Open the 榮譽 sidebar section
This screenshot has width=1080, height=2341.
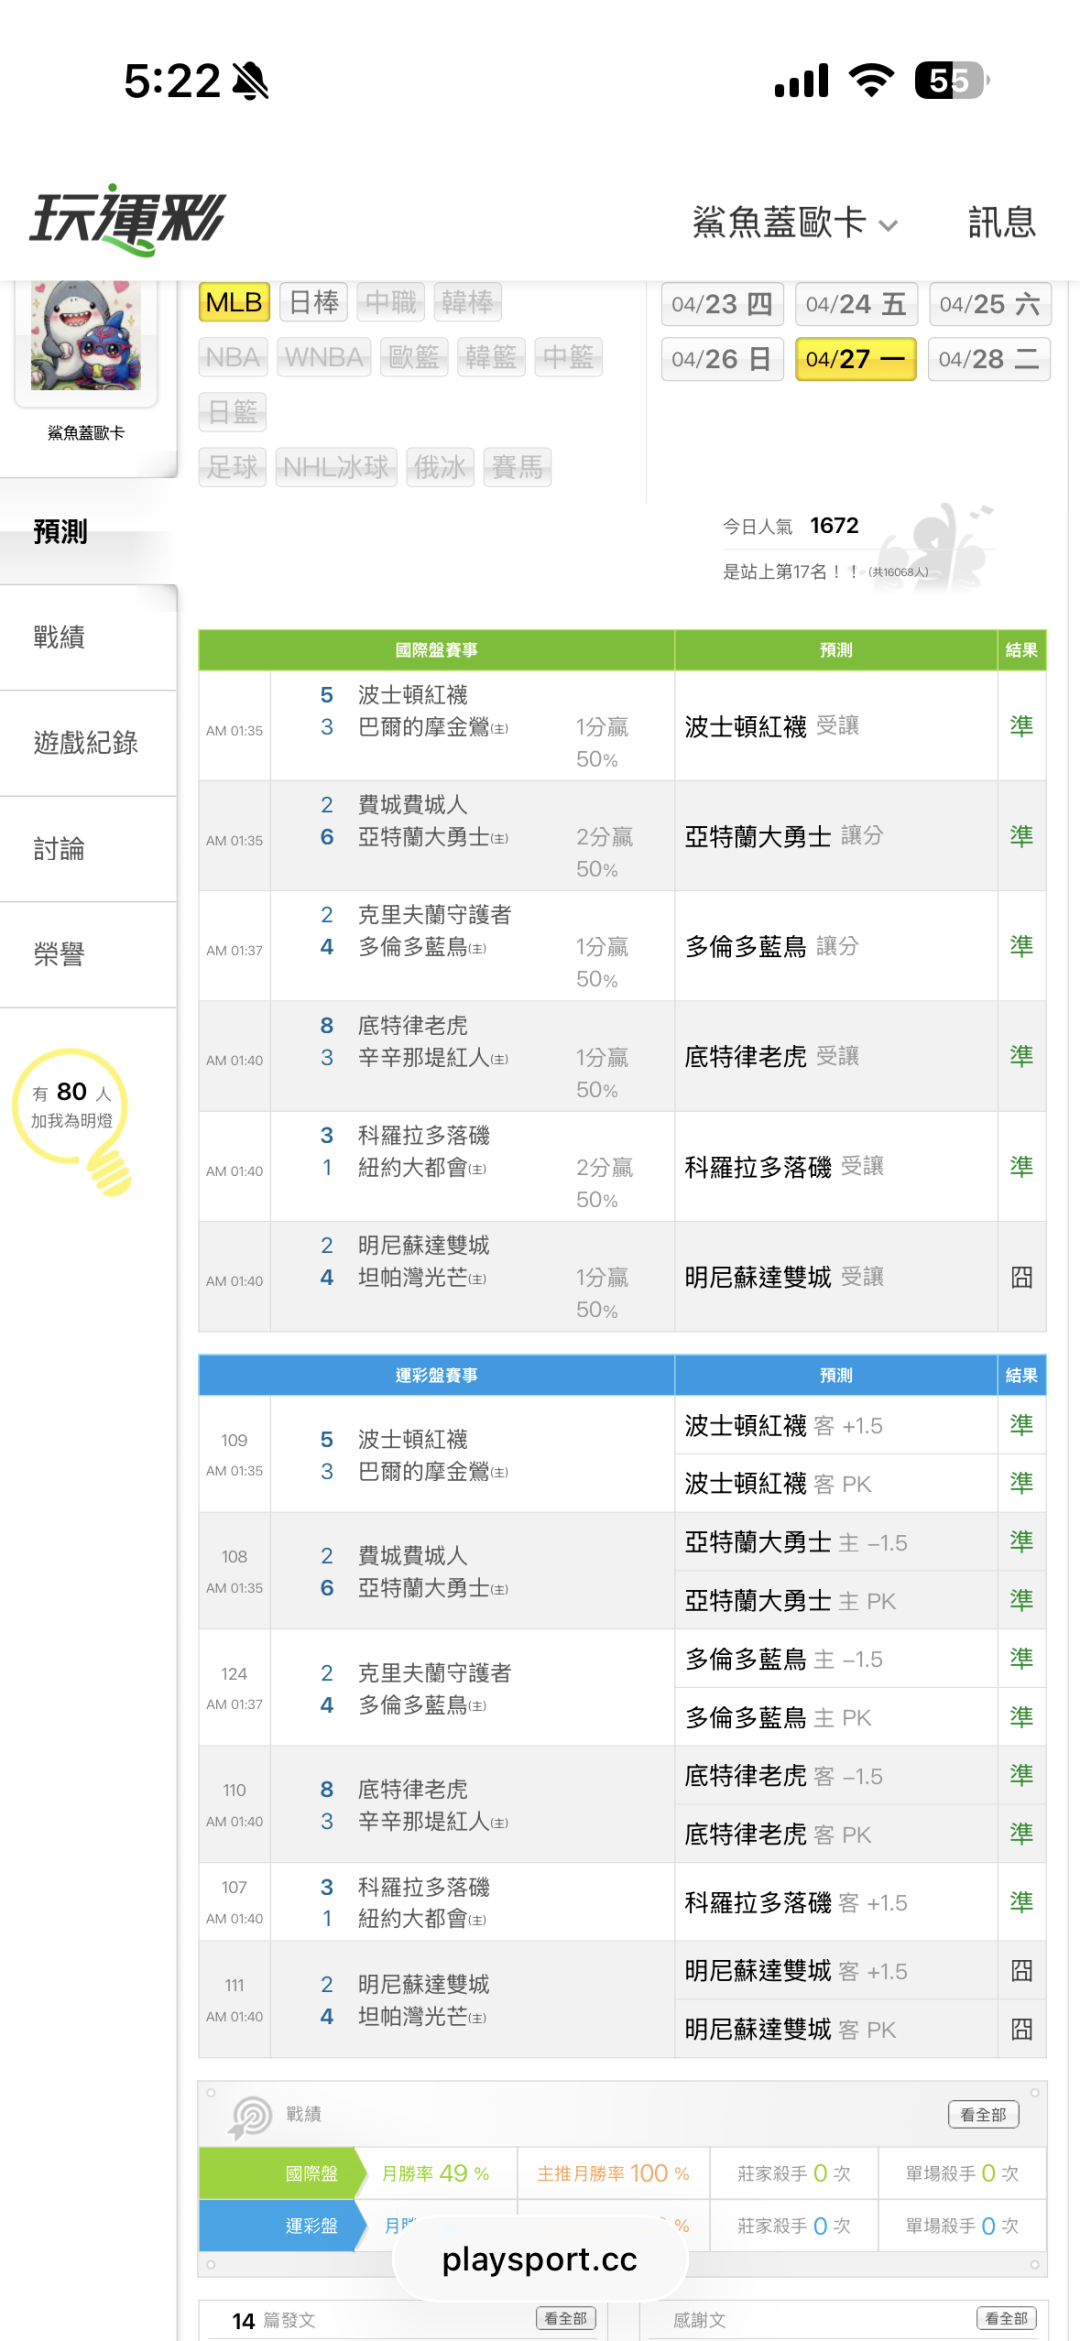(x=60, y=955)
